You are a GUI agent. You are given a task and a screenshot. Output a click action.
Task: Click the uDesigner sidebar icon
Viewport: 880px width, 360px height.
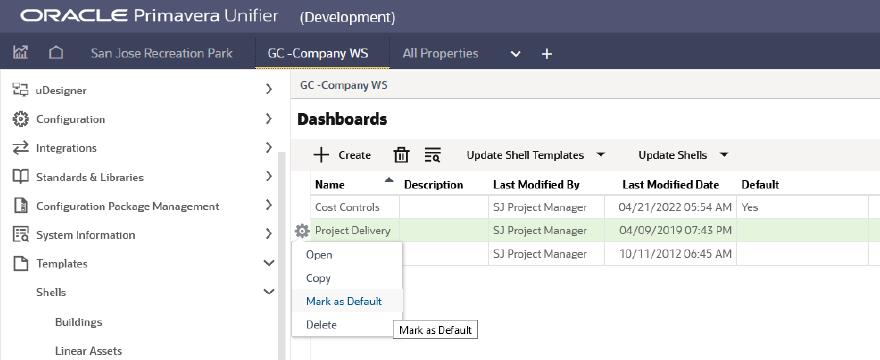click(x=20, y=90)
